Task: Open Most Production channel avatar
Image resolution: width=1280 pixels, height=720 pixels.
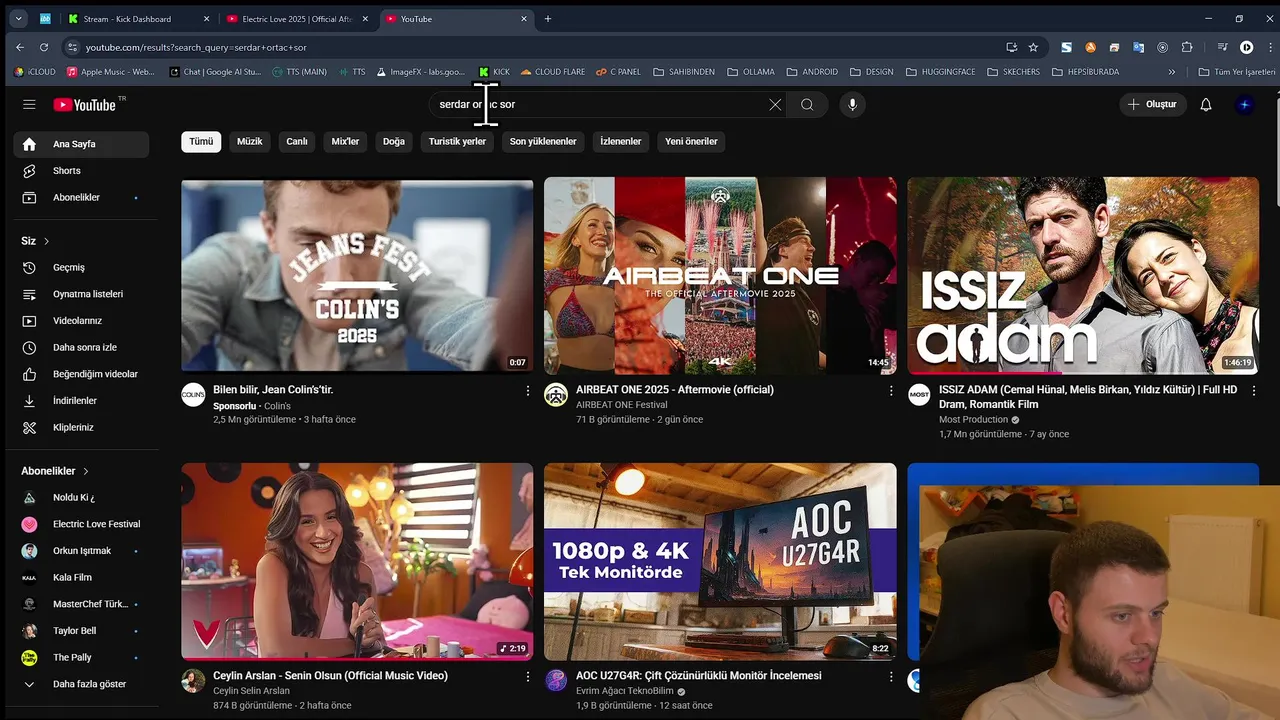Action: [x=919, y=395]
